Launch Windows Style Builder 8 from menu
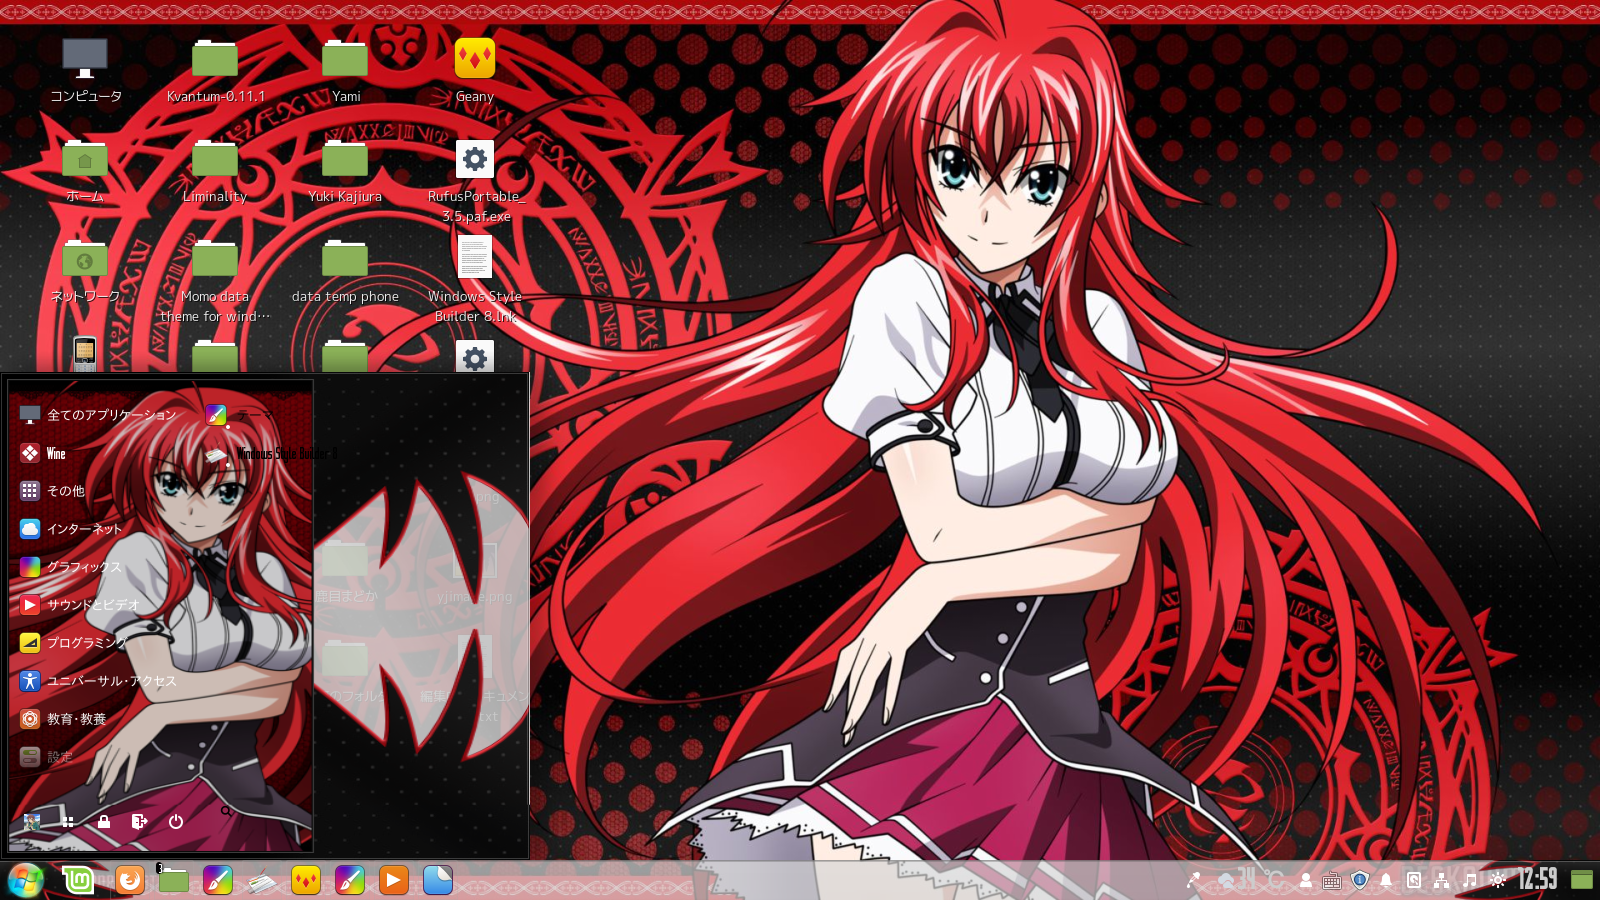The width and height of the screenshot is (1600, 900). tap(272, 454)
